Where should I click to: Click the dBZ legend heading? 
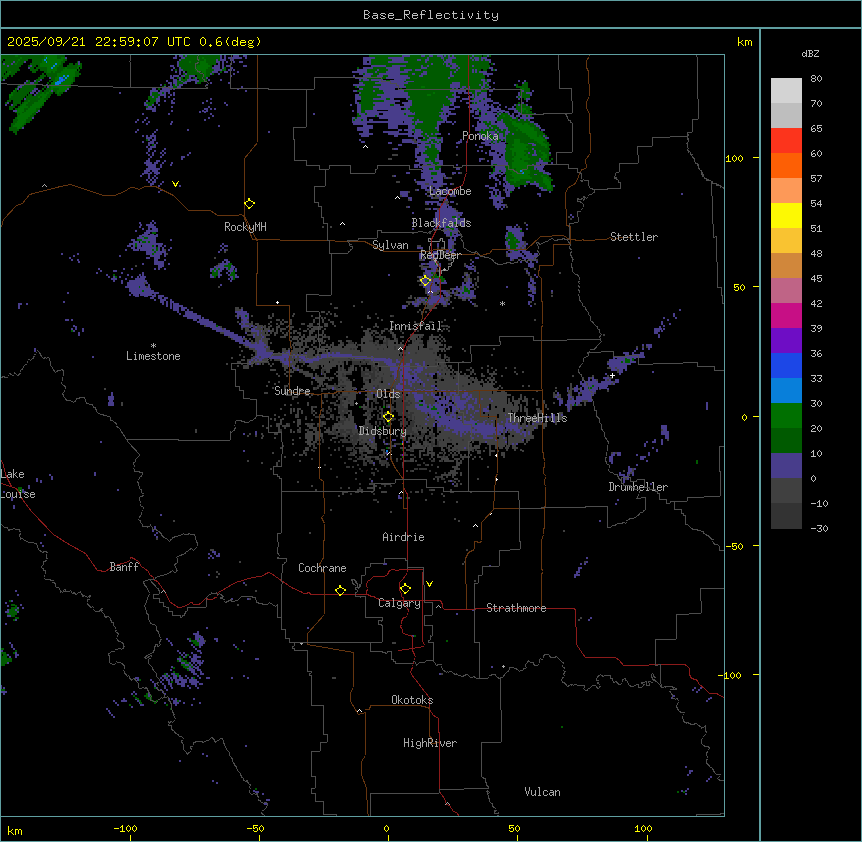click(811, 53)
